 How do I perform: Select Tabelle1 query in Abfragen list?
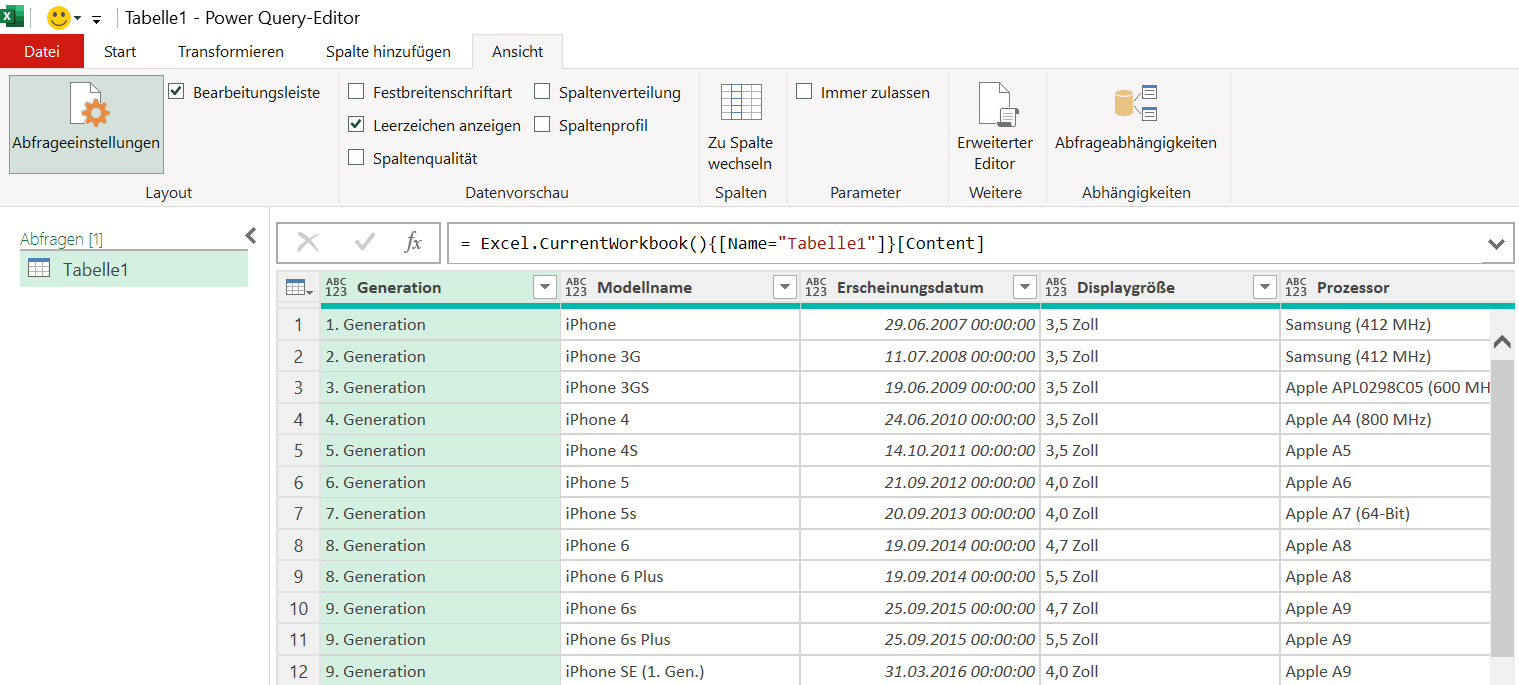134,269
